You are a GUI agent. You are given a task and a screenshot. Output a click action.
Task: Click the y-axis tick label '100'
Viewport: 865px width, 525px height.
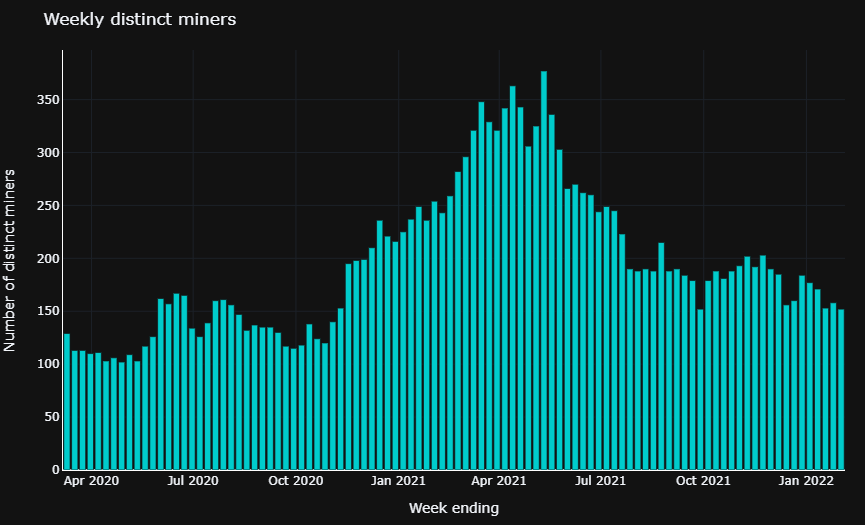[x=48, y=364]
